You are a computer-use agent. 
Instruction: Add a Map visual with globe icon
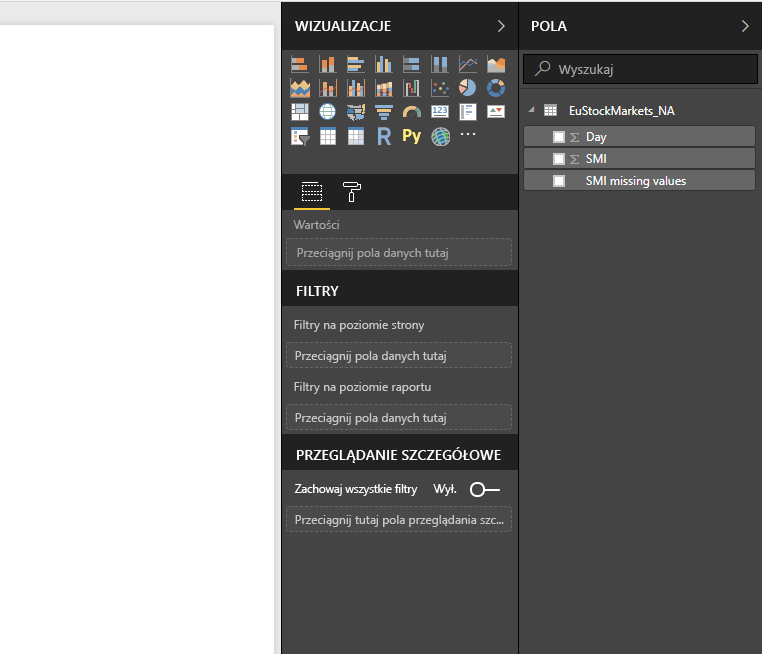[328, 112]
